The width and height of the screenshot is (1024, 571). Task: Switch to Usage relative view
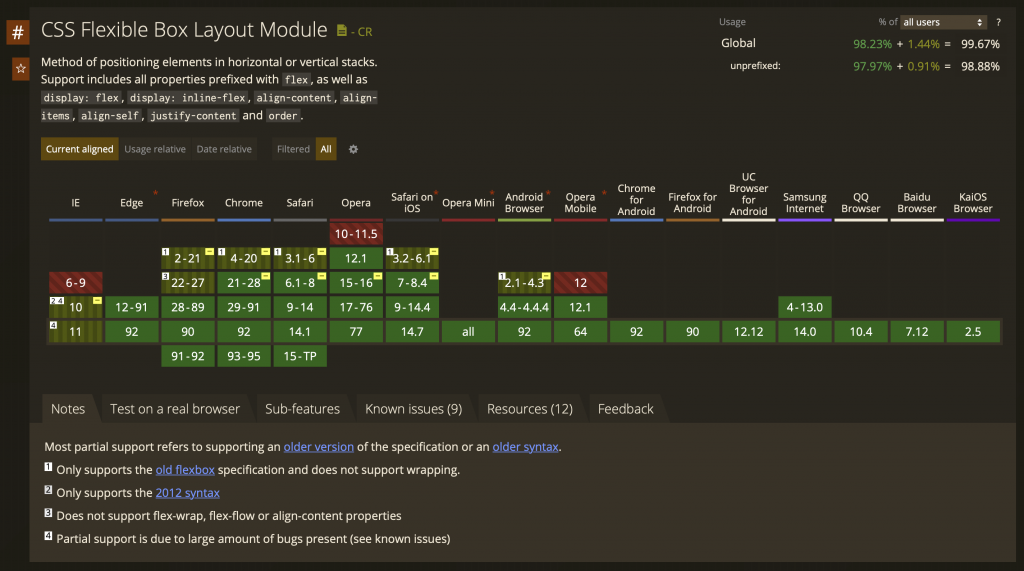click(x=155, y=149)
